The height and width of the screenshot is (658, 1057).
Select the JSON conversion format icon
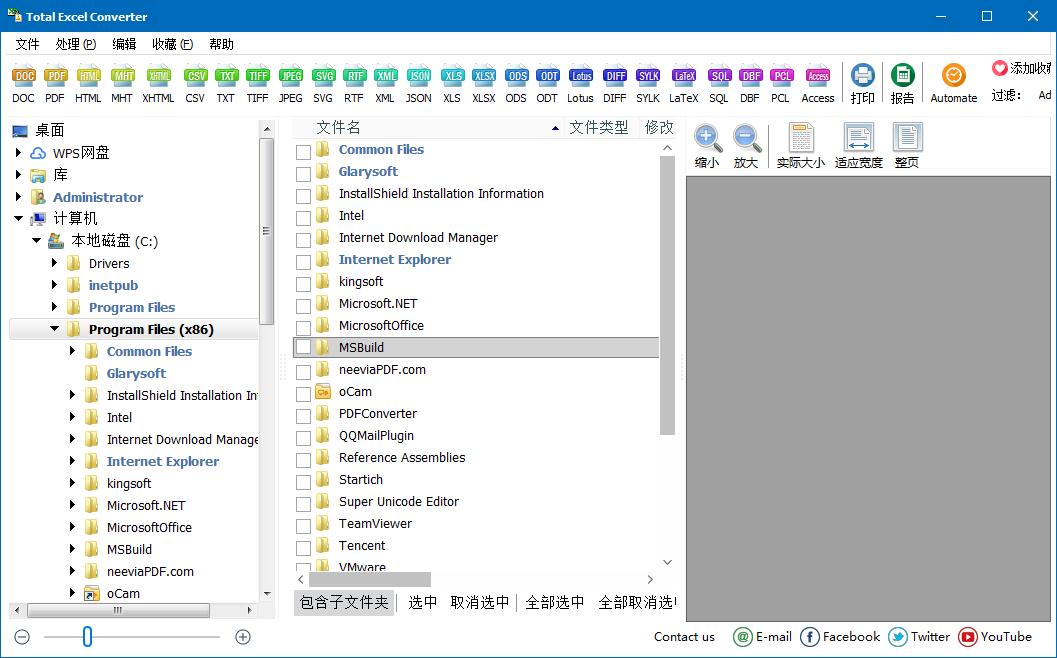click(418, 76)
